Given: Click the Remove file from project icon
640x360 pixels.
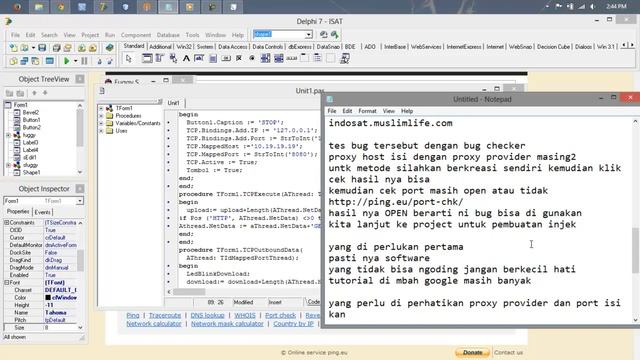Looking at the screenshot, I should [93, 48].
